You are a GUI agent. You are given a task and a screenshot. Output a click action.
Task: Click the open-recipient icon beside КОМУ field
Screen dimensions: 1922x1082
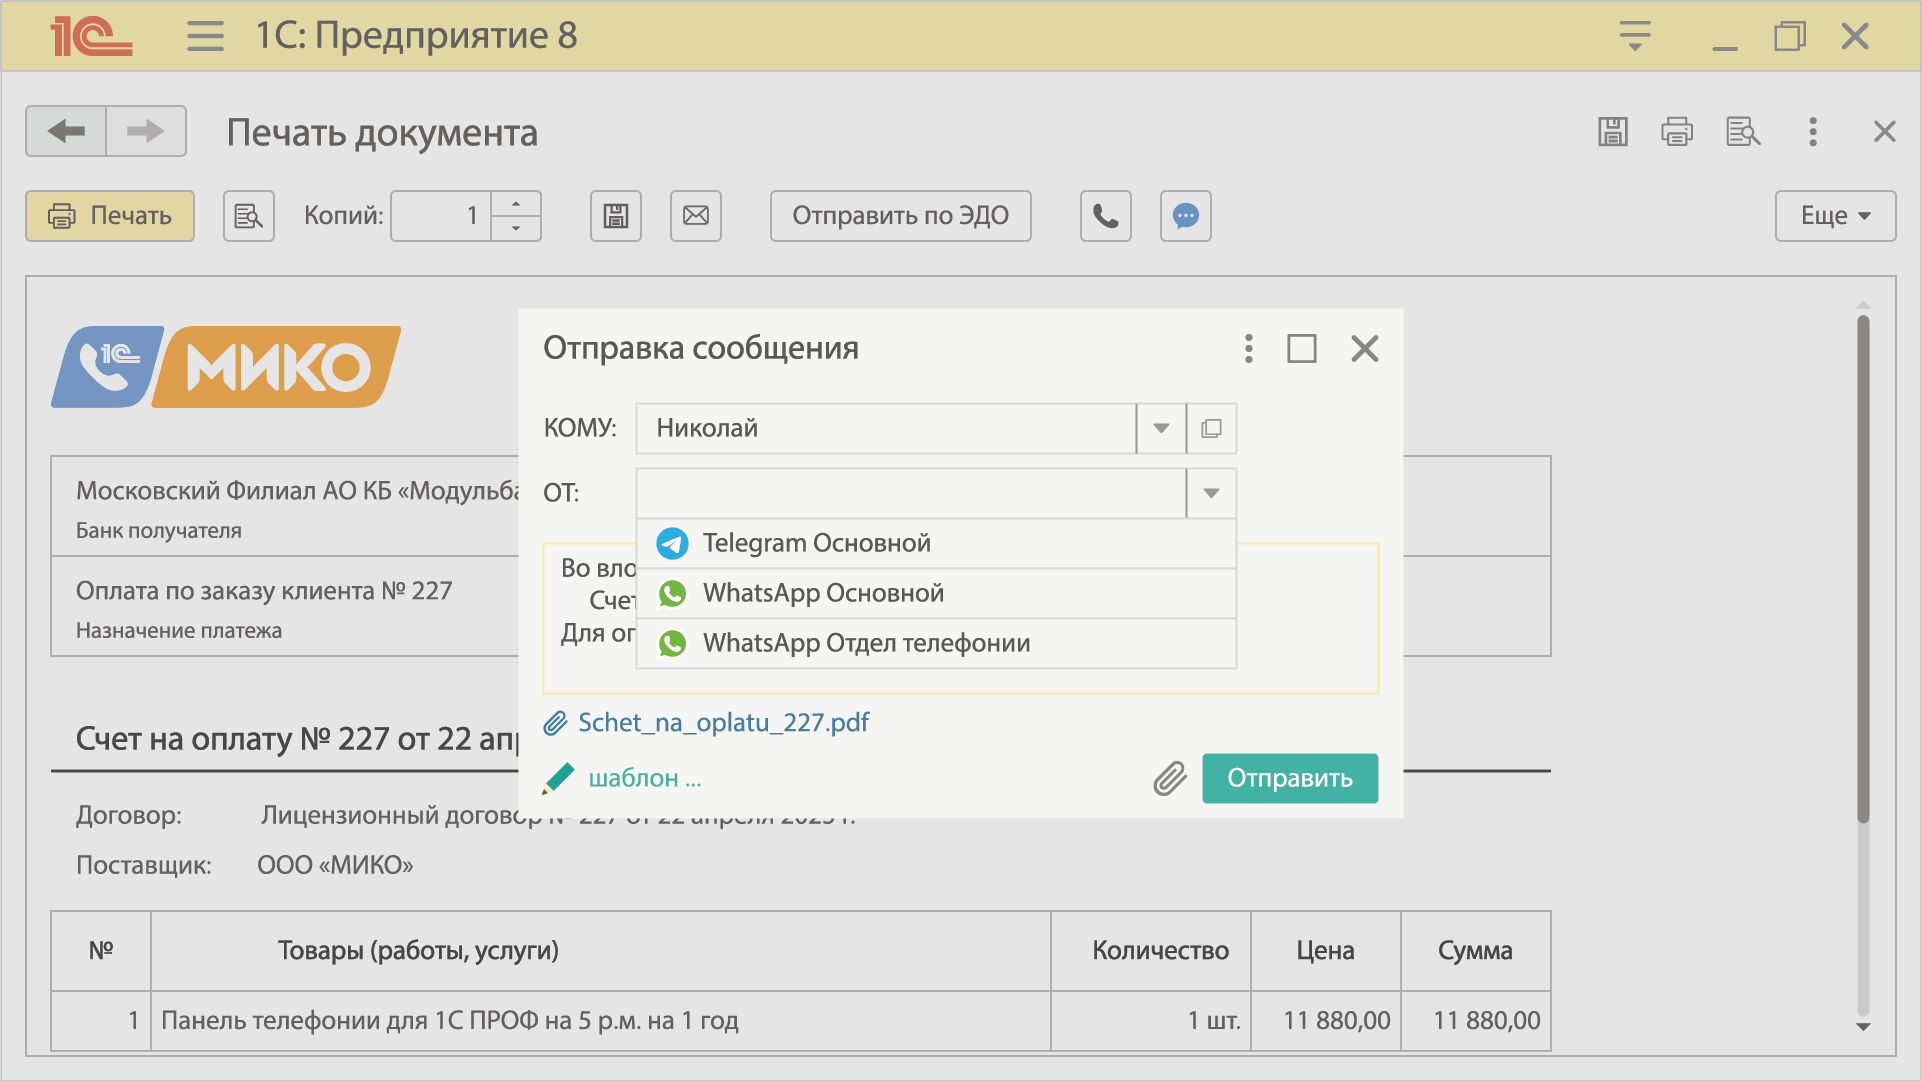pyautogui.click(x=1211, y=428)
